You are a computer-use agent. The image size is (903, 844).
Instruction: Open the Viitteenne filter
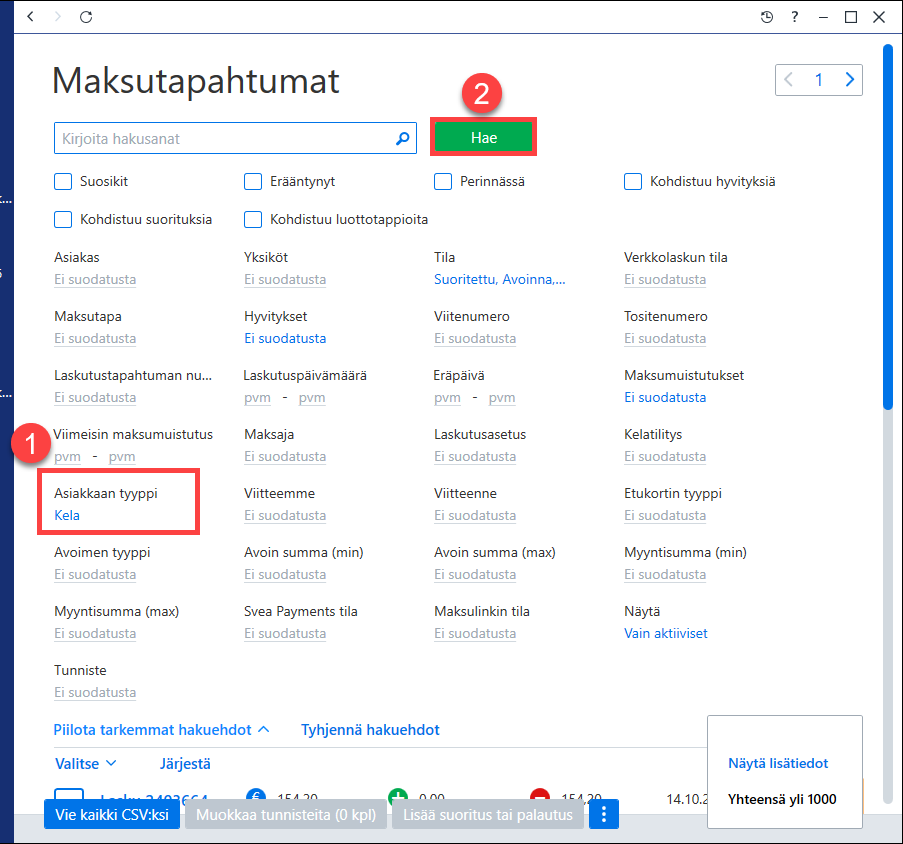coord(475,515)
